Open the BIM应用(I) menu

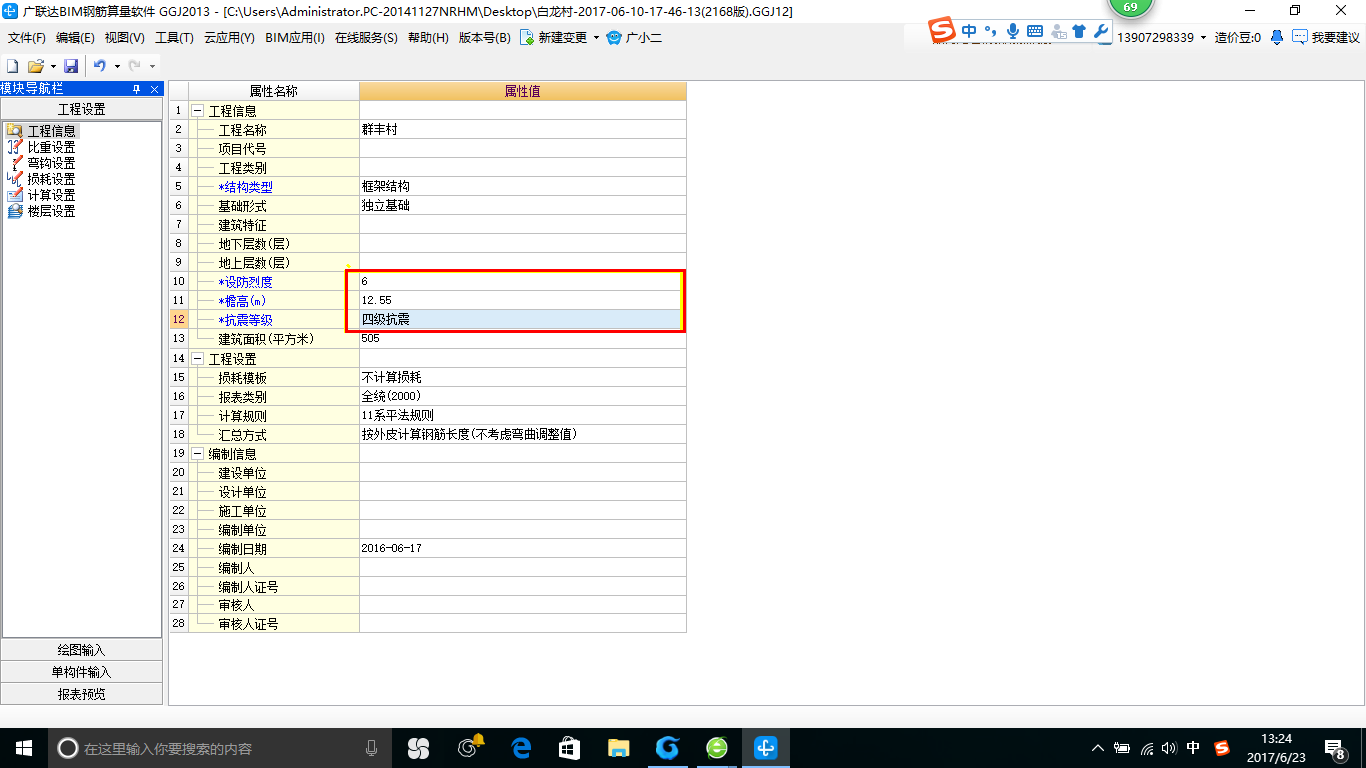[295, 37]
